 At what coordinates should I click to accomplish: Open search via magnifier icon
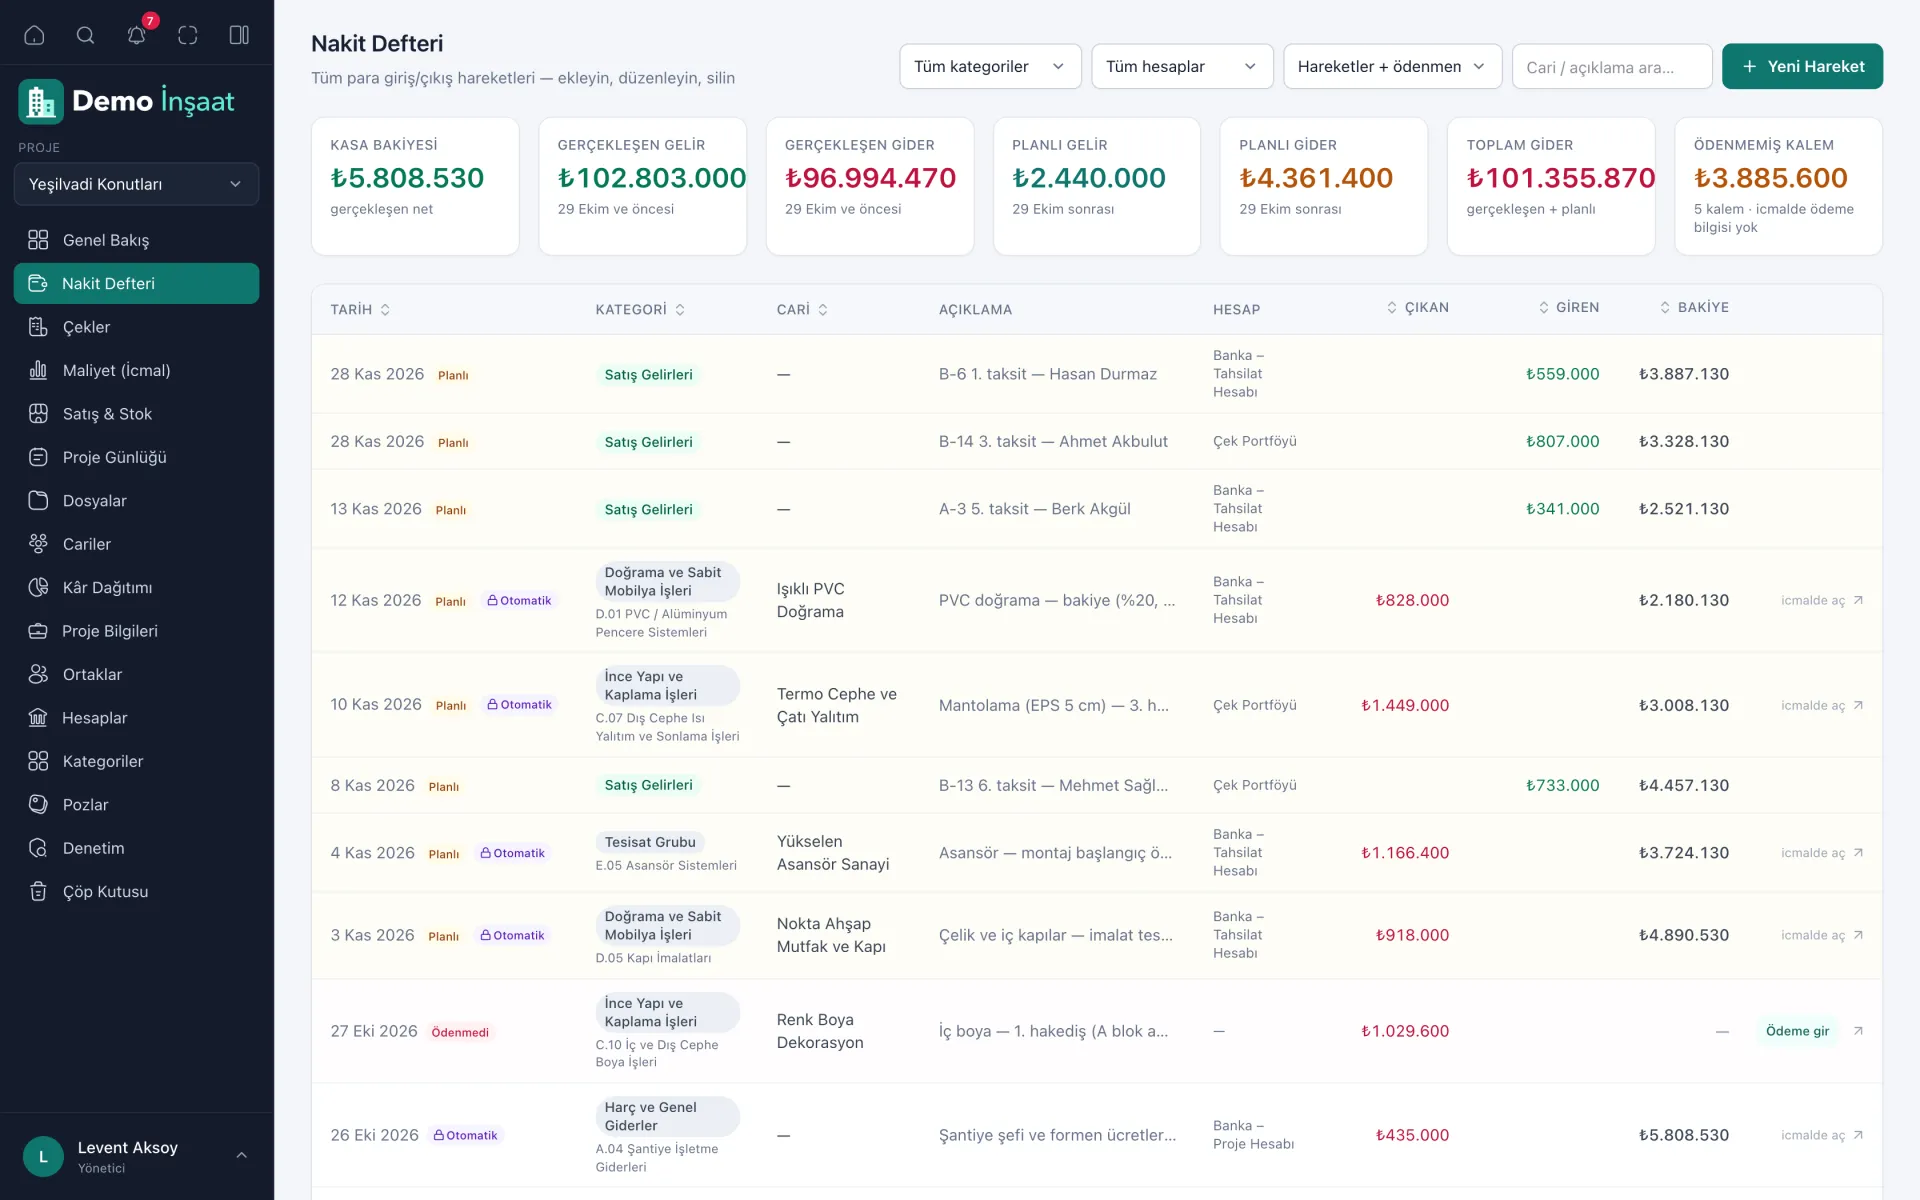point(86,35)
